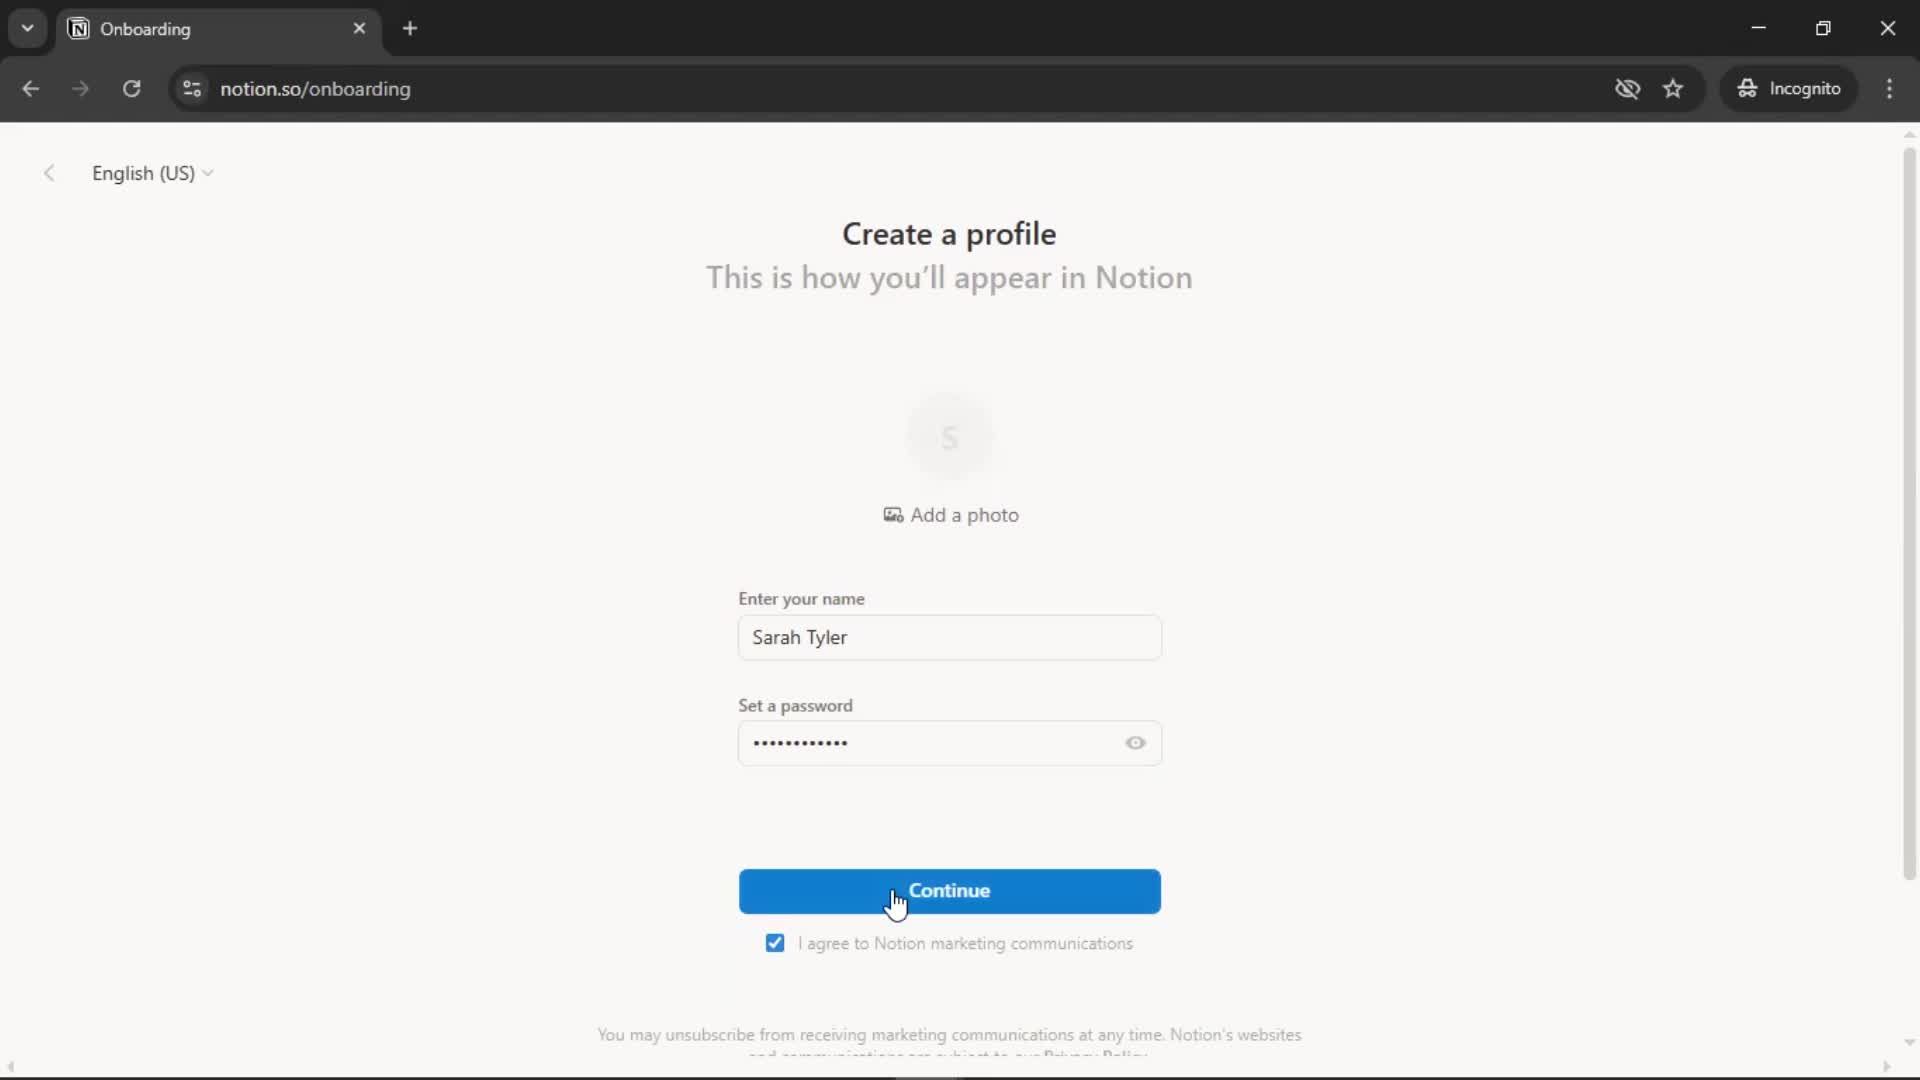Uncheck Notion marketing communications checkbox
The height and width of the screenshot is (1080, 1920).
[775, 943]
